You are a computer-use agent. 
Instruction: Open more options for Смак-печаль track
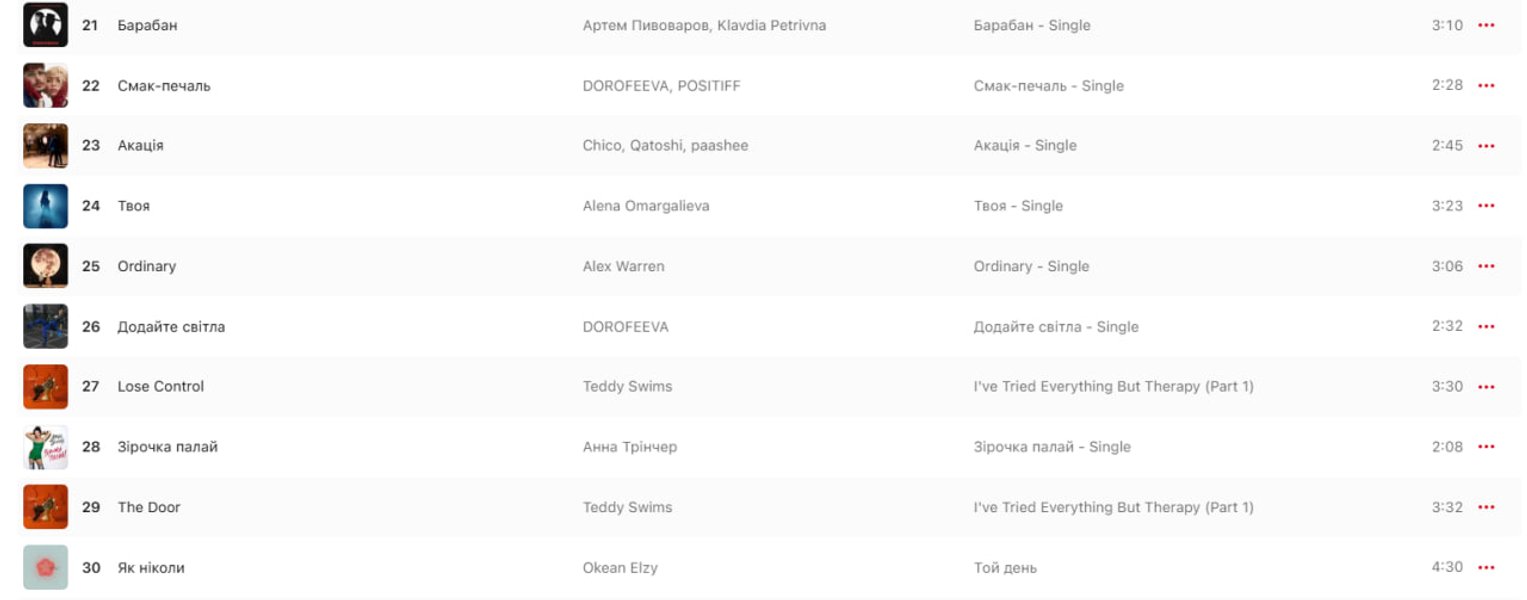click(1486, 85)
